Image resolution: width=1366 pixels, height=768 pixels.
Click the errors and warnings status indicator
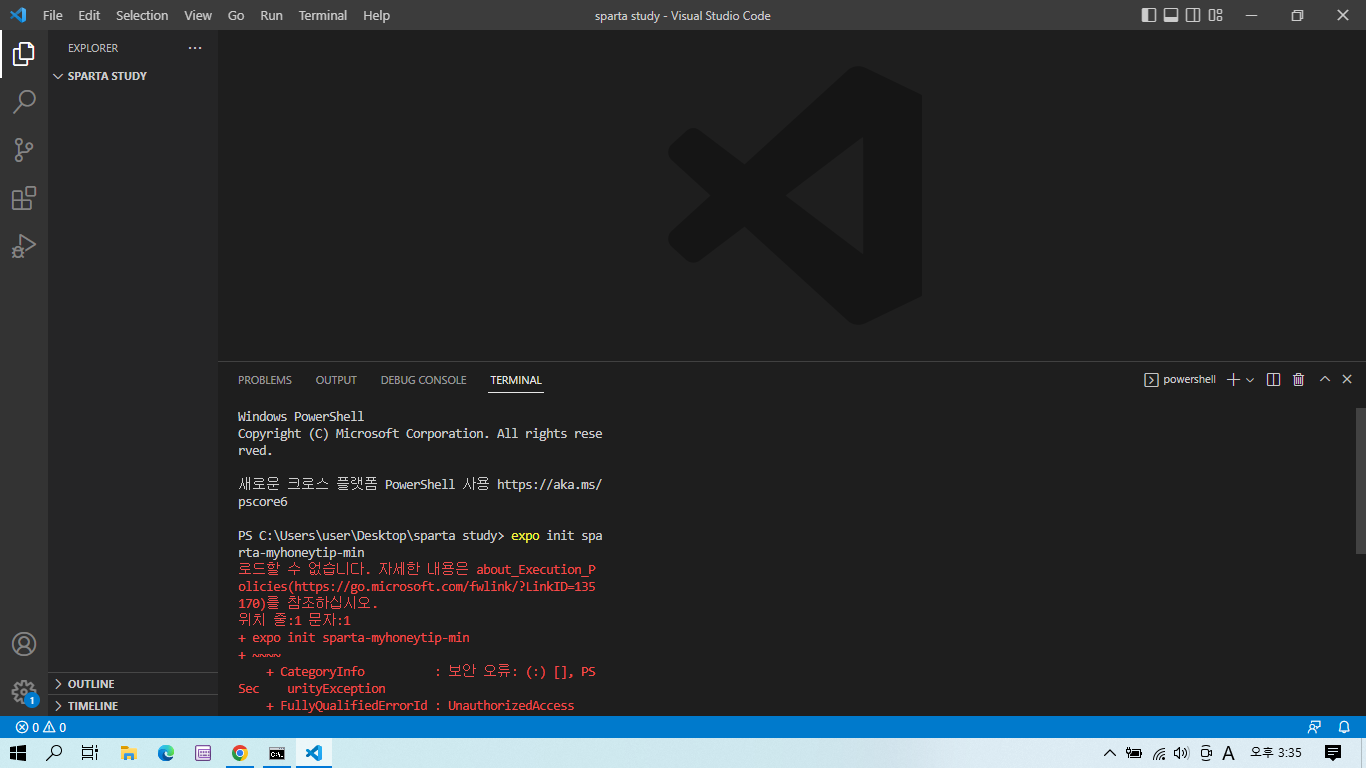point(41,727)
